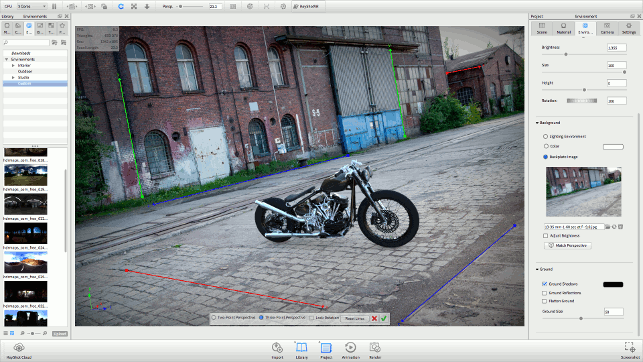The width and height of the screenshot is (643, 362).
Task: Toggle Ground Shadows checkbox
Action: click(x=545, y=284)
